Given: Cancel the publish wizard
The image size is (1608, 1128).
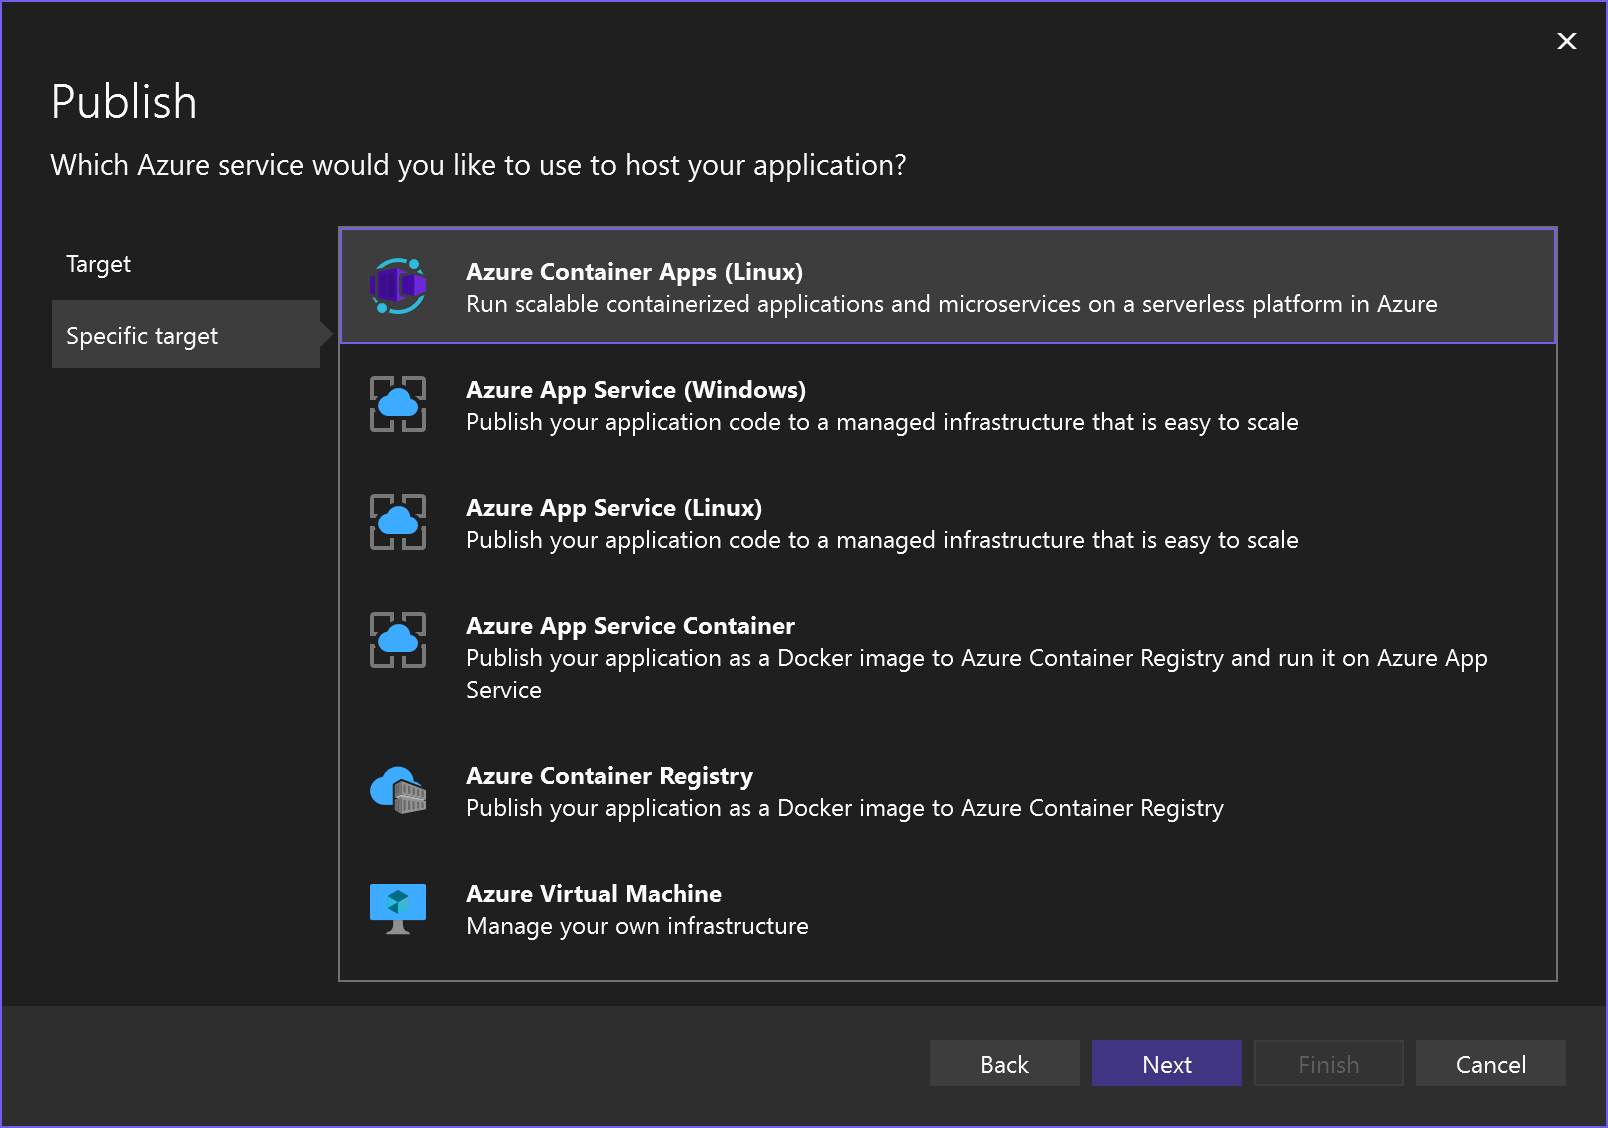Looking at the screenshot, I should [x=1490, y=1063].
